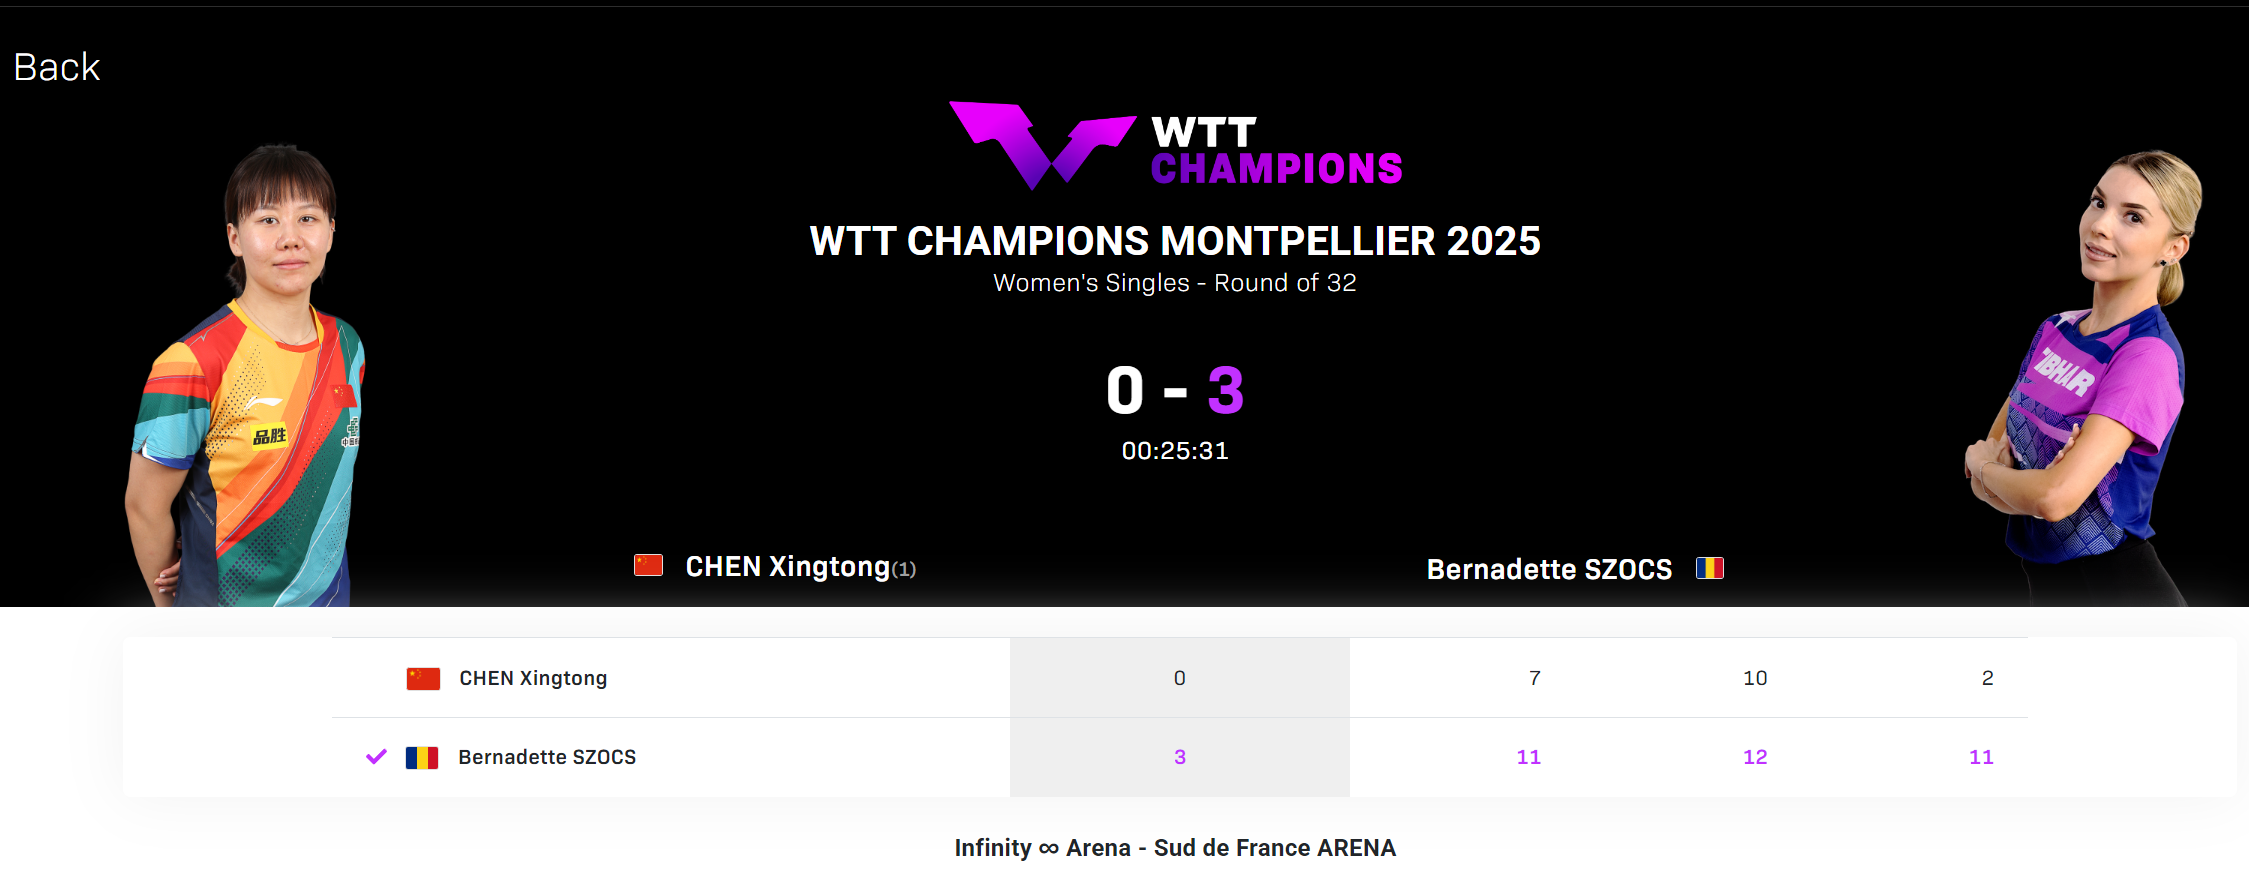Click China flag in score table row

pyautogui.click(x=423, y=679)
